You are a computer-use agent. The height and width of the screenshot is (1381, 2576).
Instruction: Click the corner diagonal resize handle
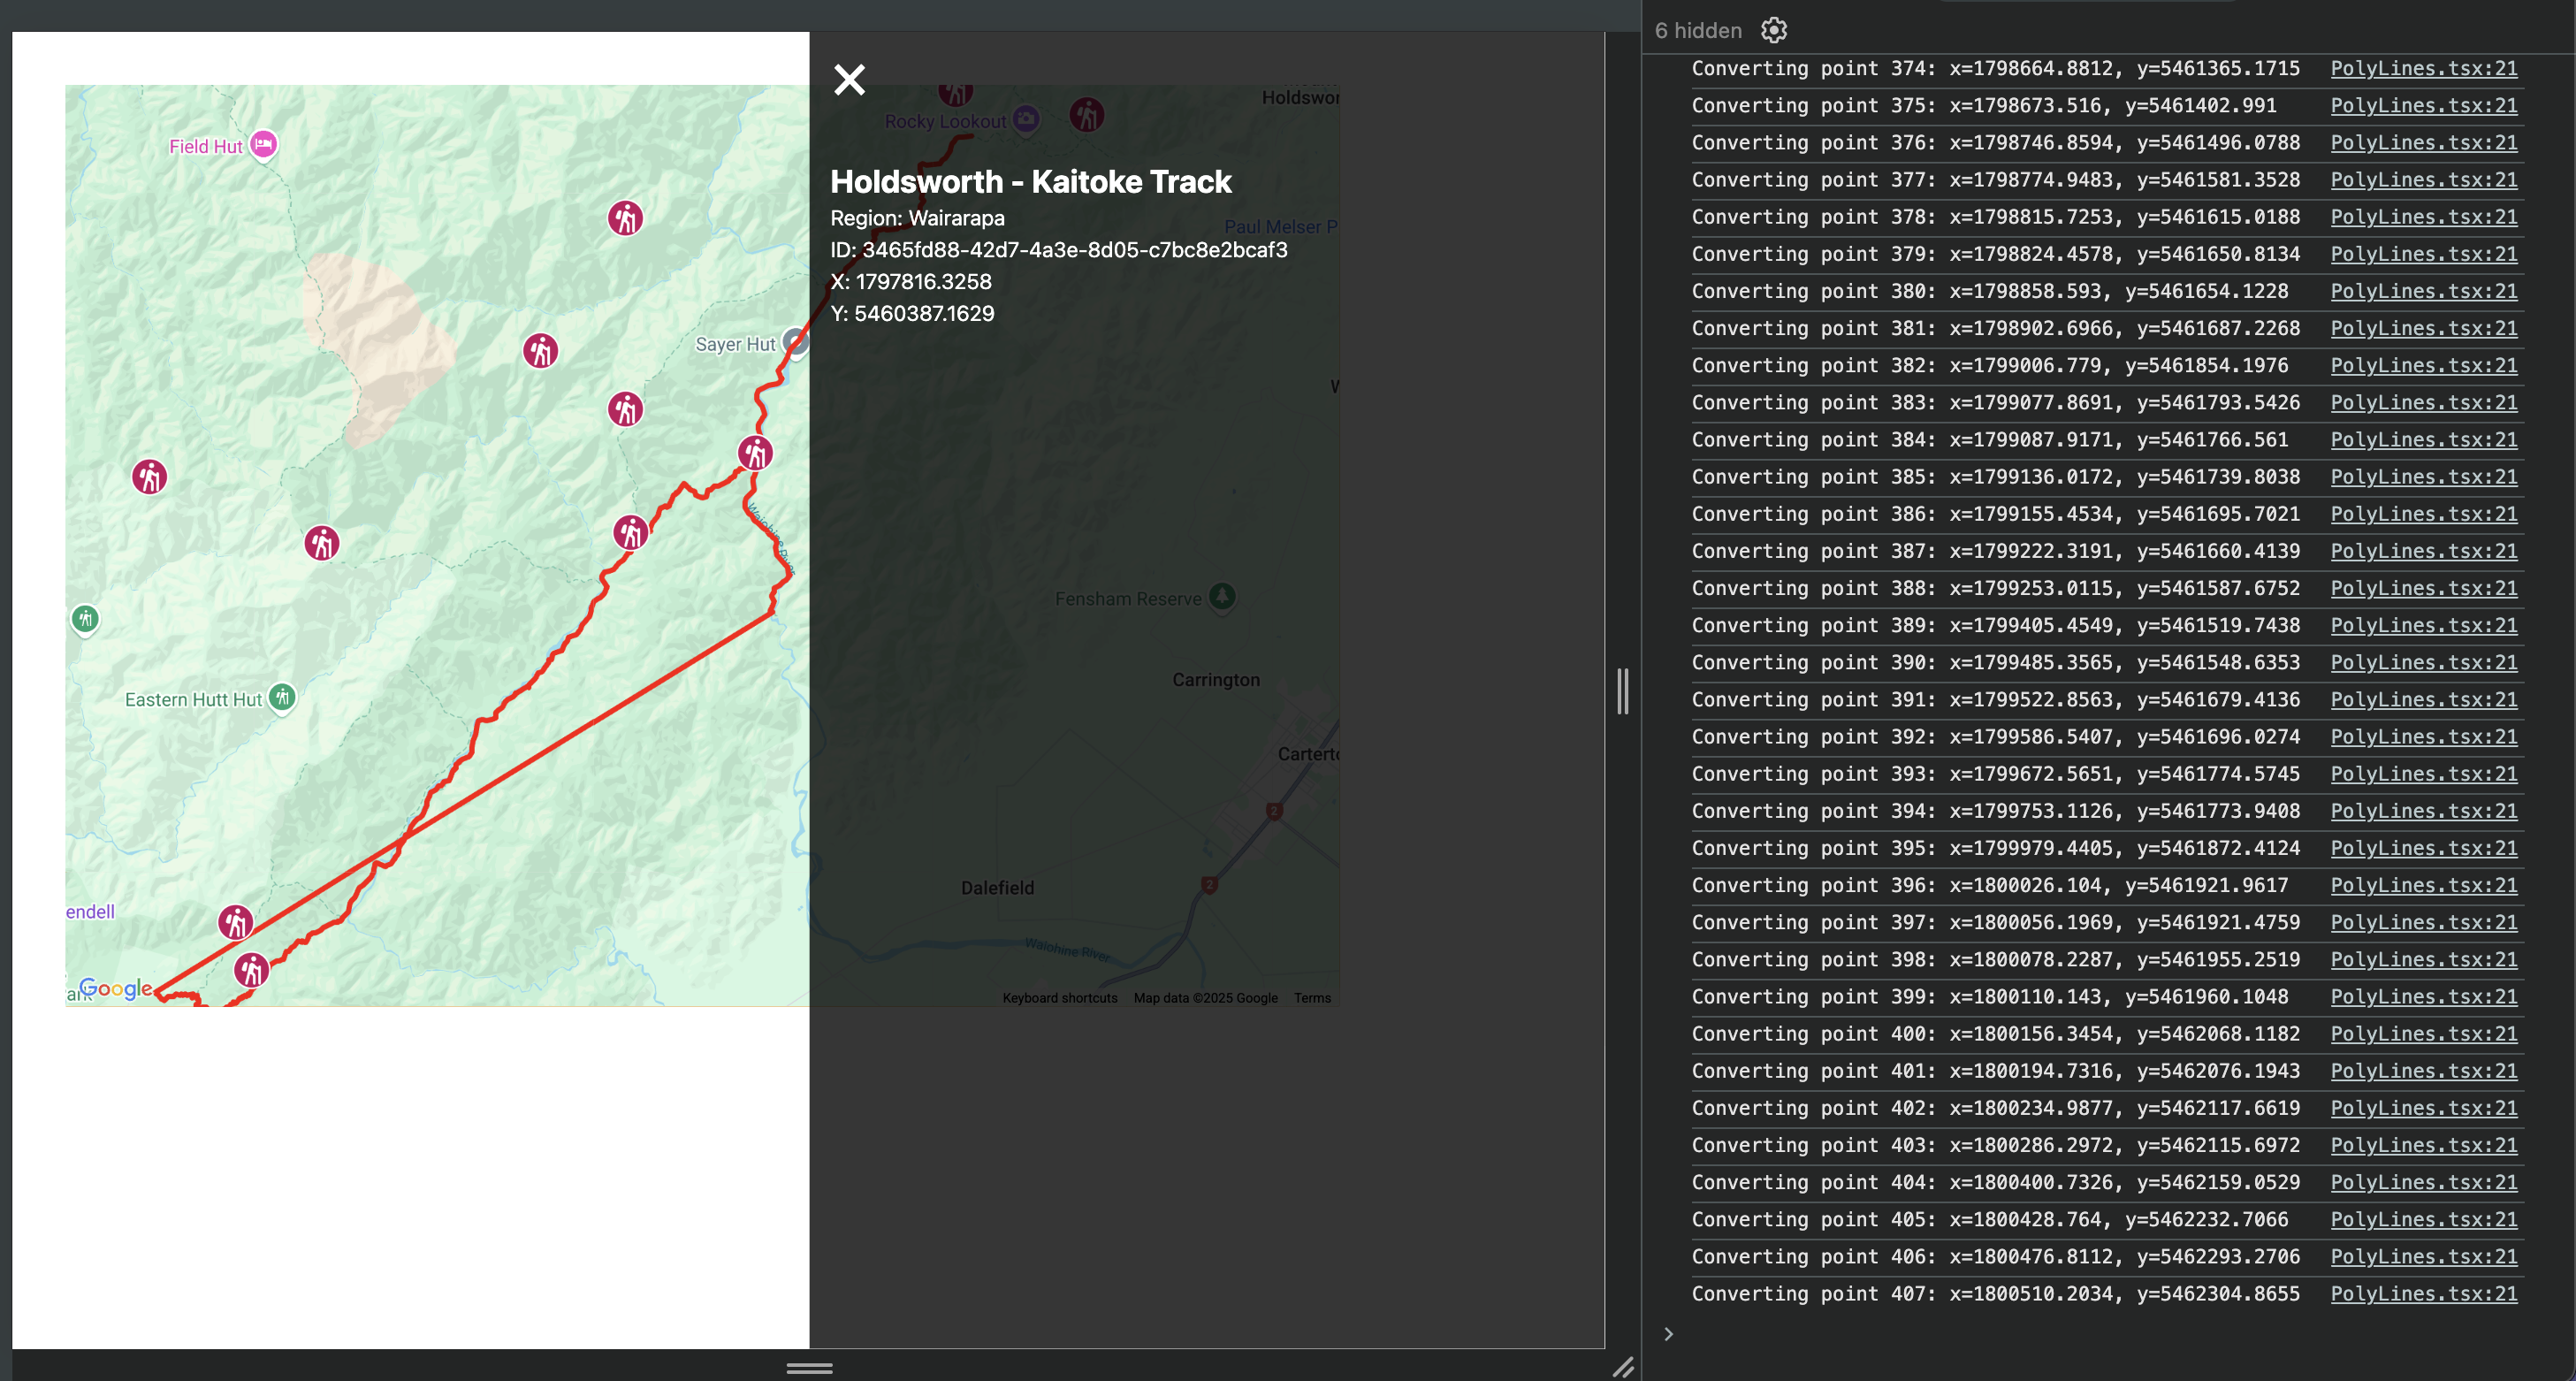1622,1367
